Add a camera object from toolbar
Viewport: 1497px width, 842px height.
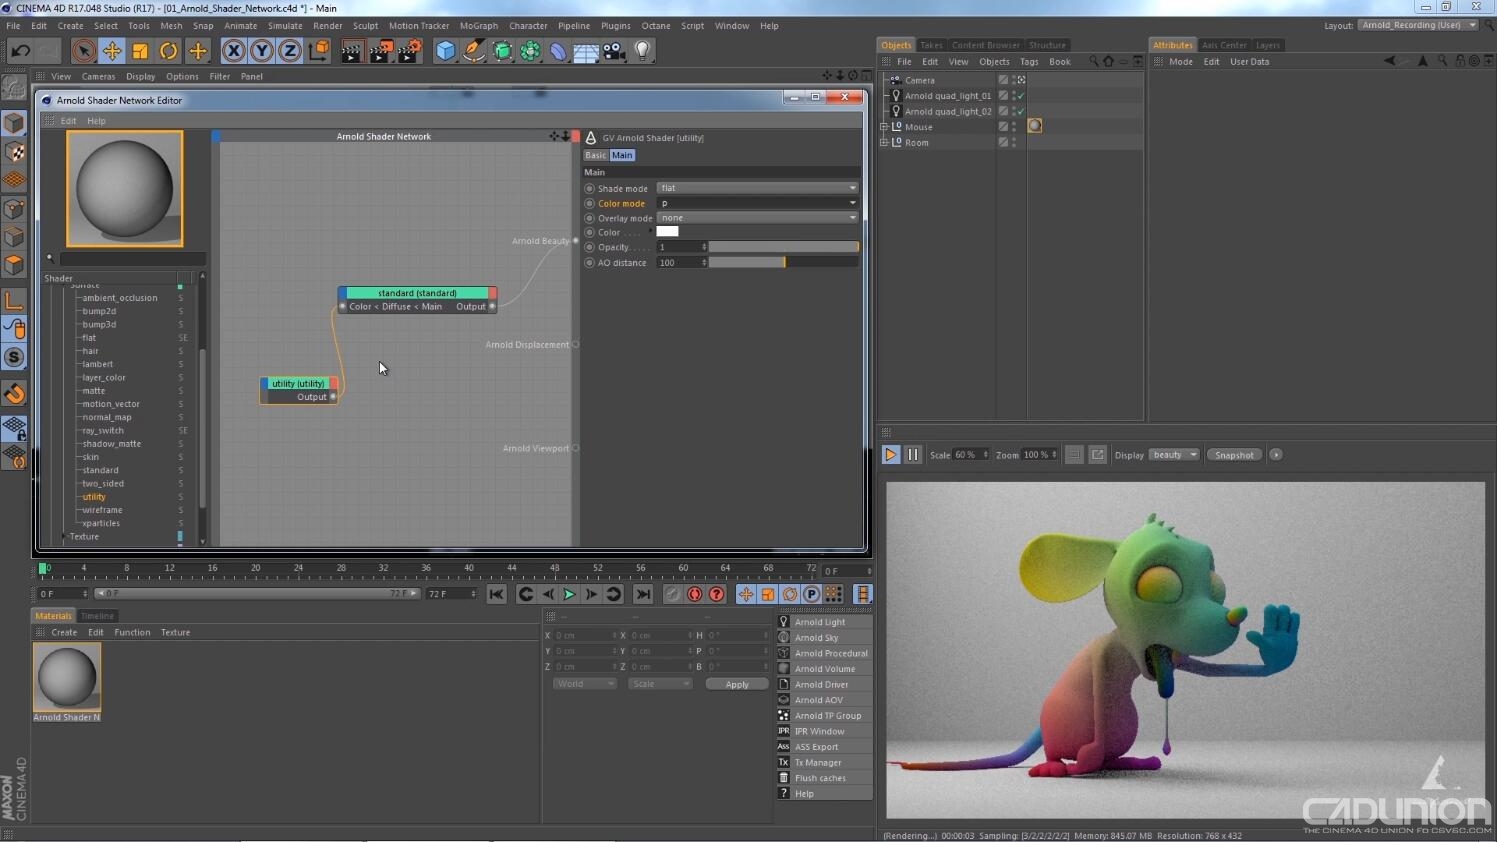coord(614,51)
